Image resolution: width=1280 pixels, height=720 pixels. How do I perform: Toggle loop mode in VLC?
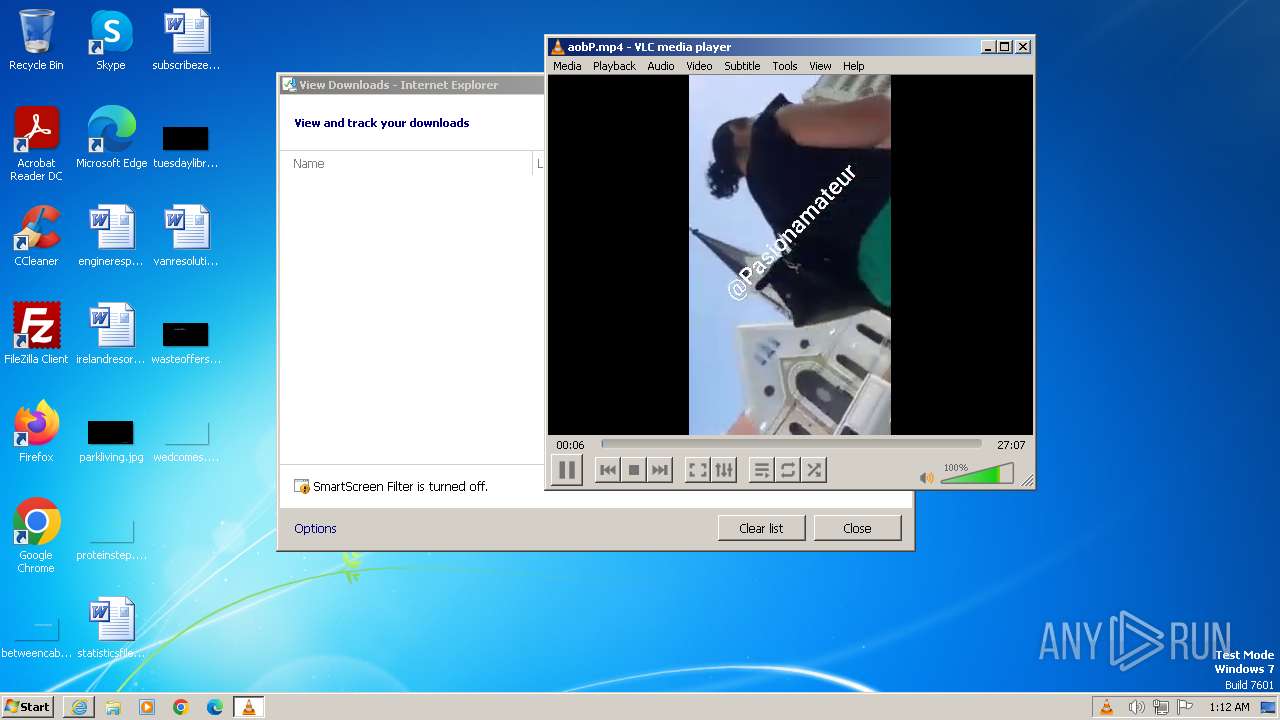[x=787, y=470]
